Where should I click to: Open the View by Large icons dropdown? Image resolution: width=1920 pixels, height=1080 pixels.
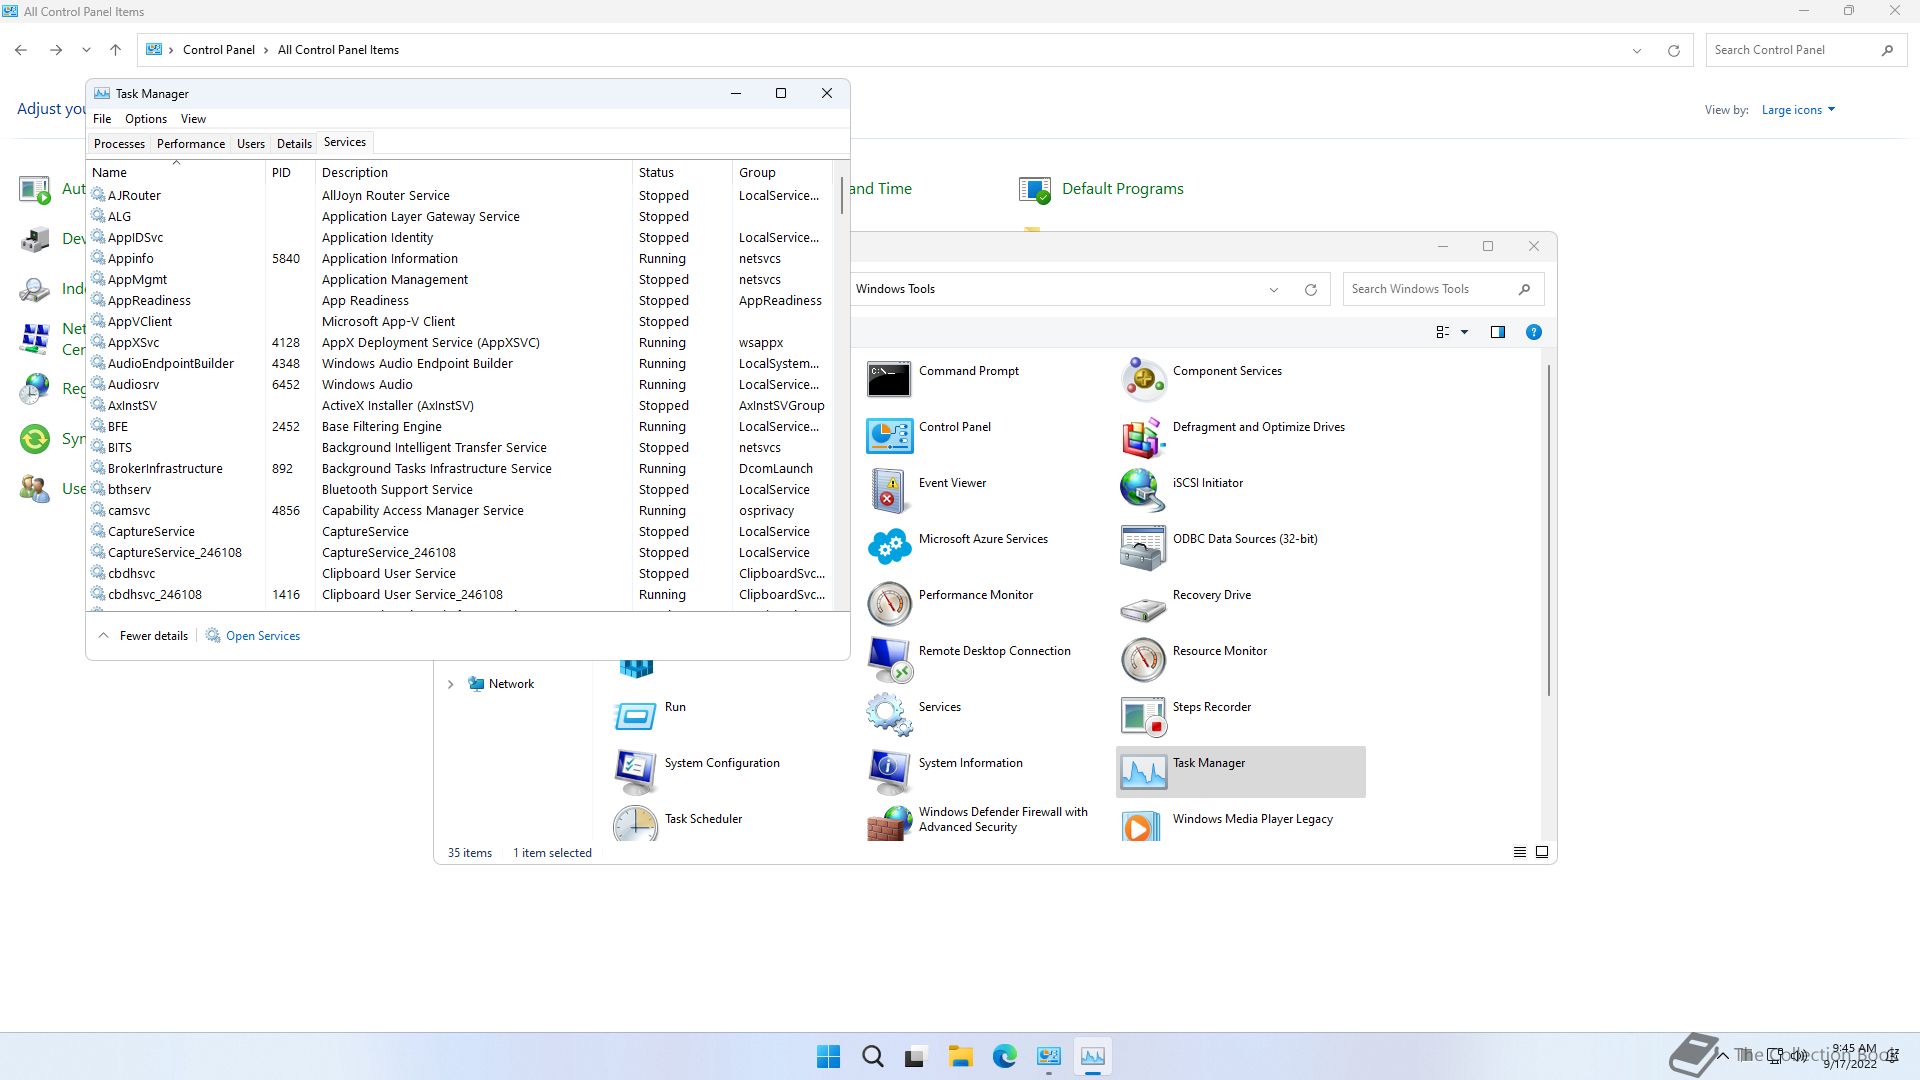1798,110
